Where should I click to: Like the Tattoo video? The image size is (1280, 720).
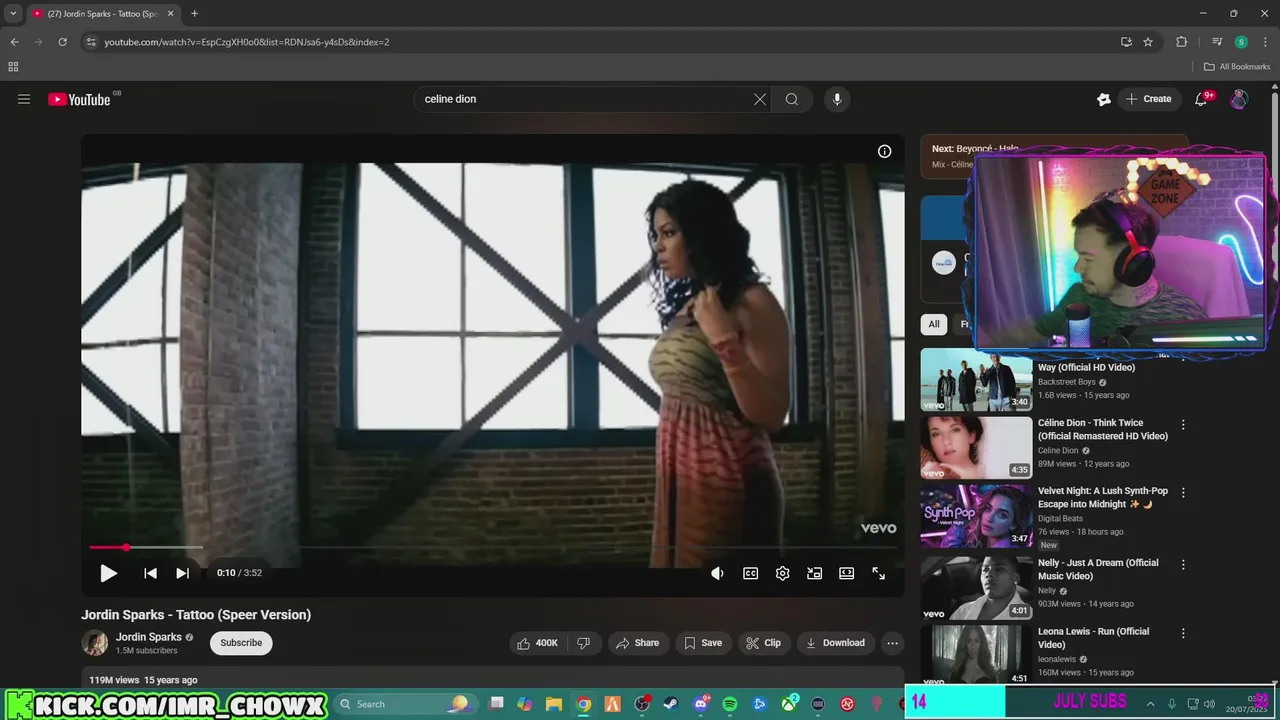pyautogui.click(x=537, y=643)
